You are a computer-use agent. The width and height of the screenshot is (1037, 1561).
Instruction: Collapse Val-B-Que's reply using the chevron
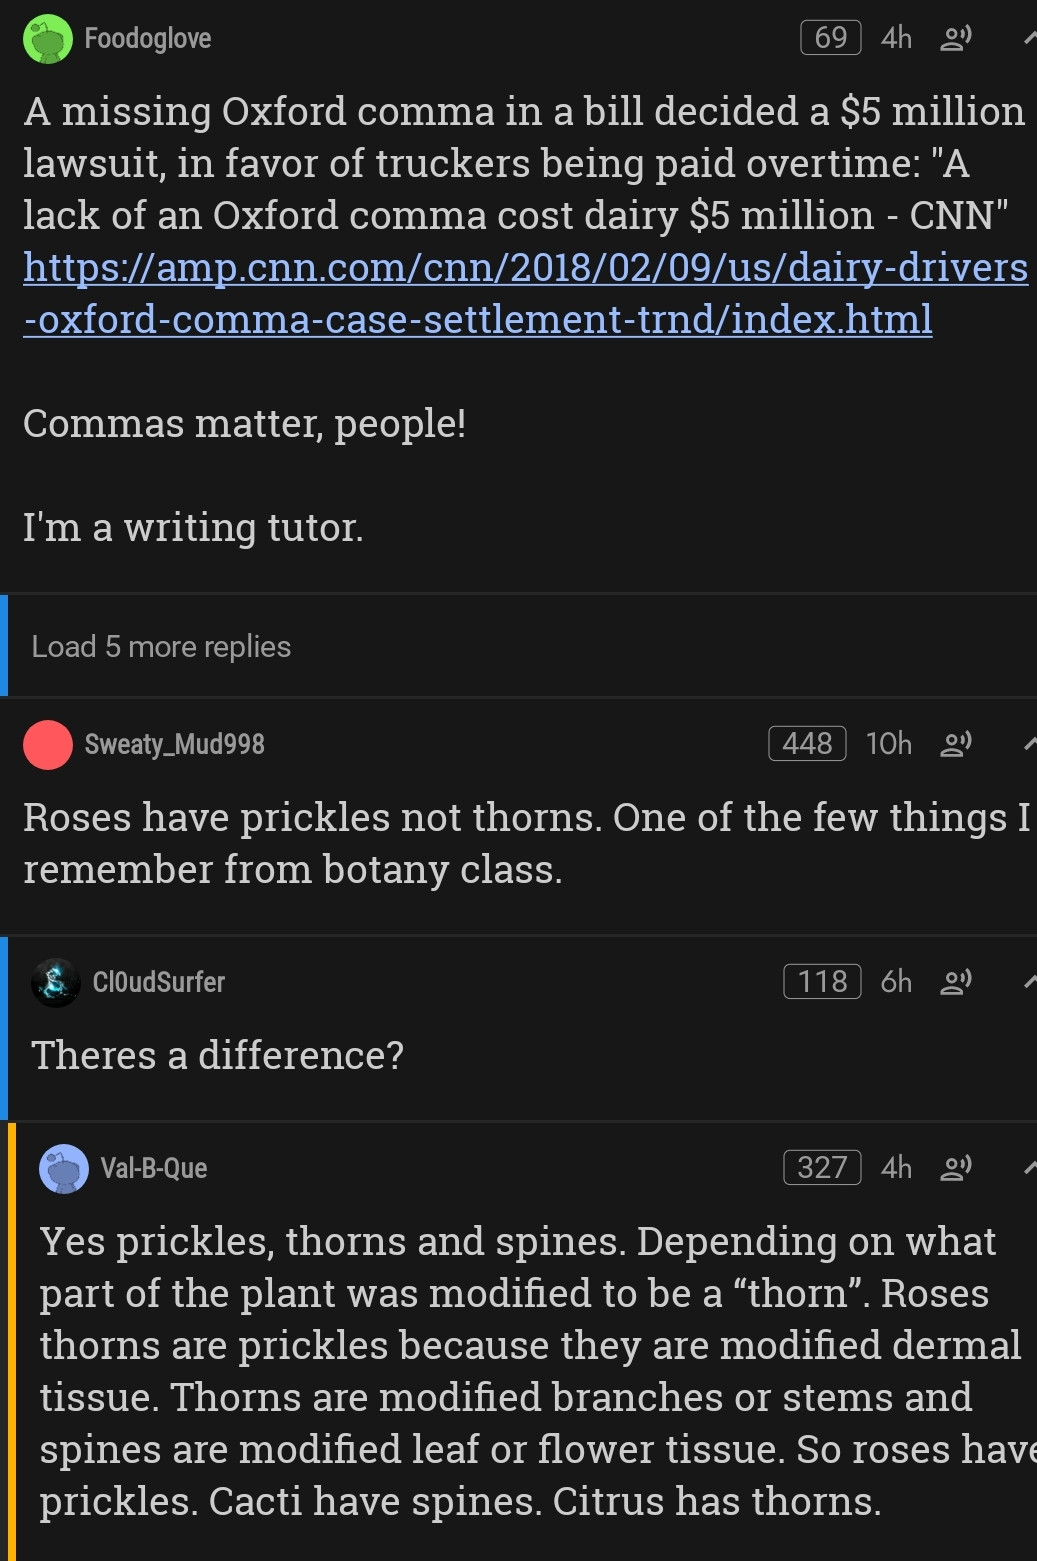1029,1168
